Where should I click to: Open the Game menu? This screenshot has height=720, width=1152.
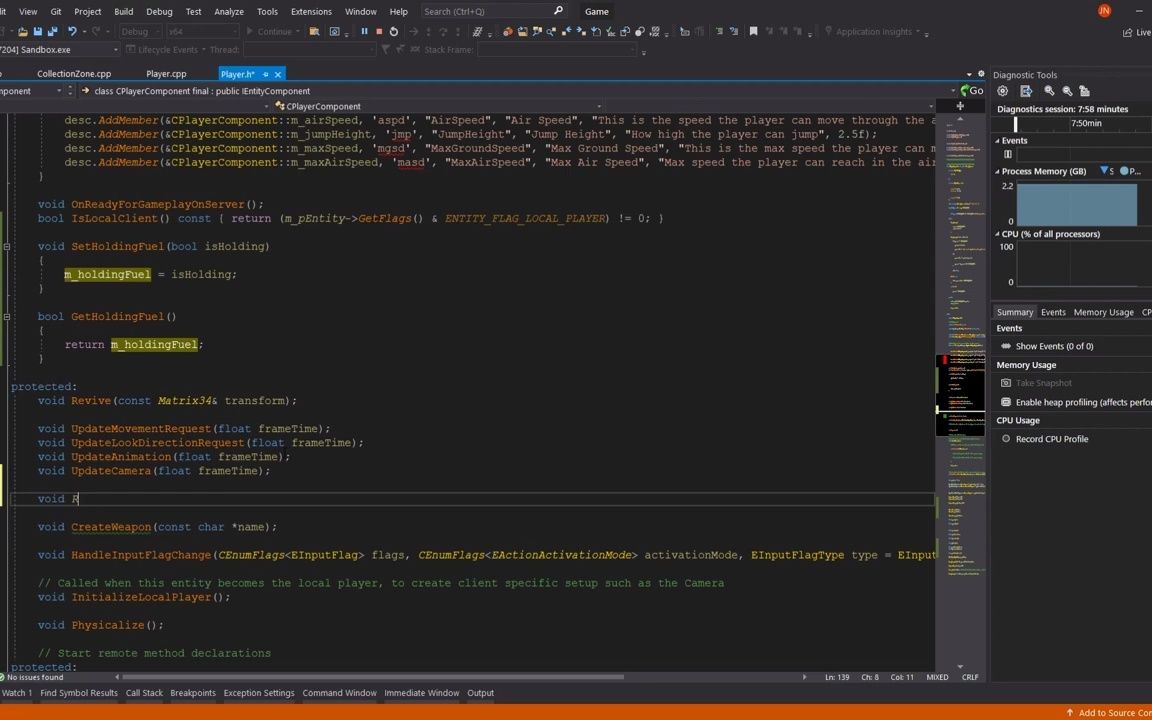[596, 11]
